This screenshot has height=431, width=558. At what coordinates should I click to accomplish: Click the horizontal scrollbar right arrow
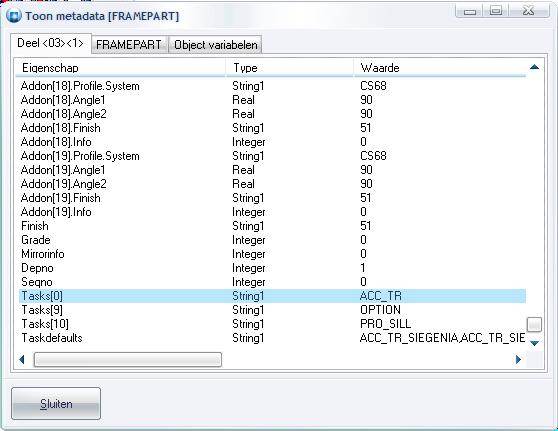(x=518, y=360)
